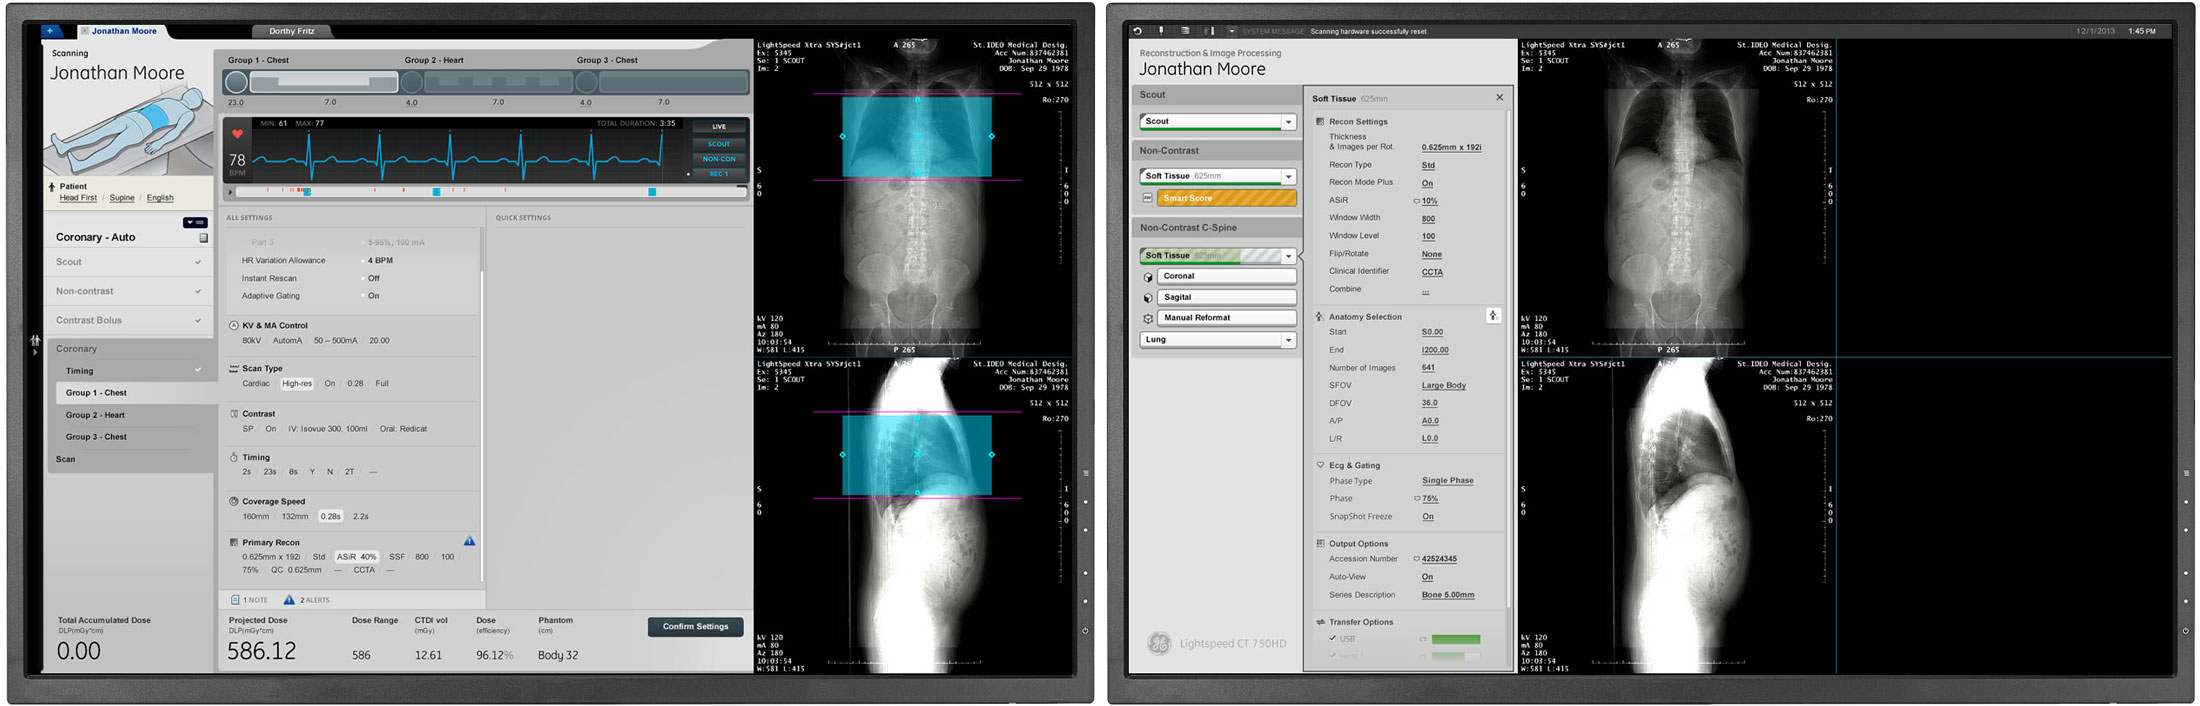Click the Coronary - Auto protocol notes icon
2200x706 pixels.
coord(203,238)
